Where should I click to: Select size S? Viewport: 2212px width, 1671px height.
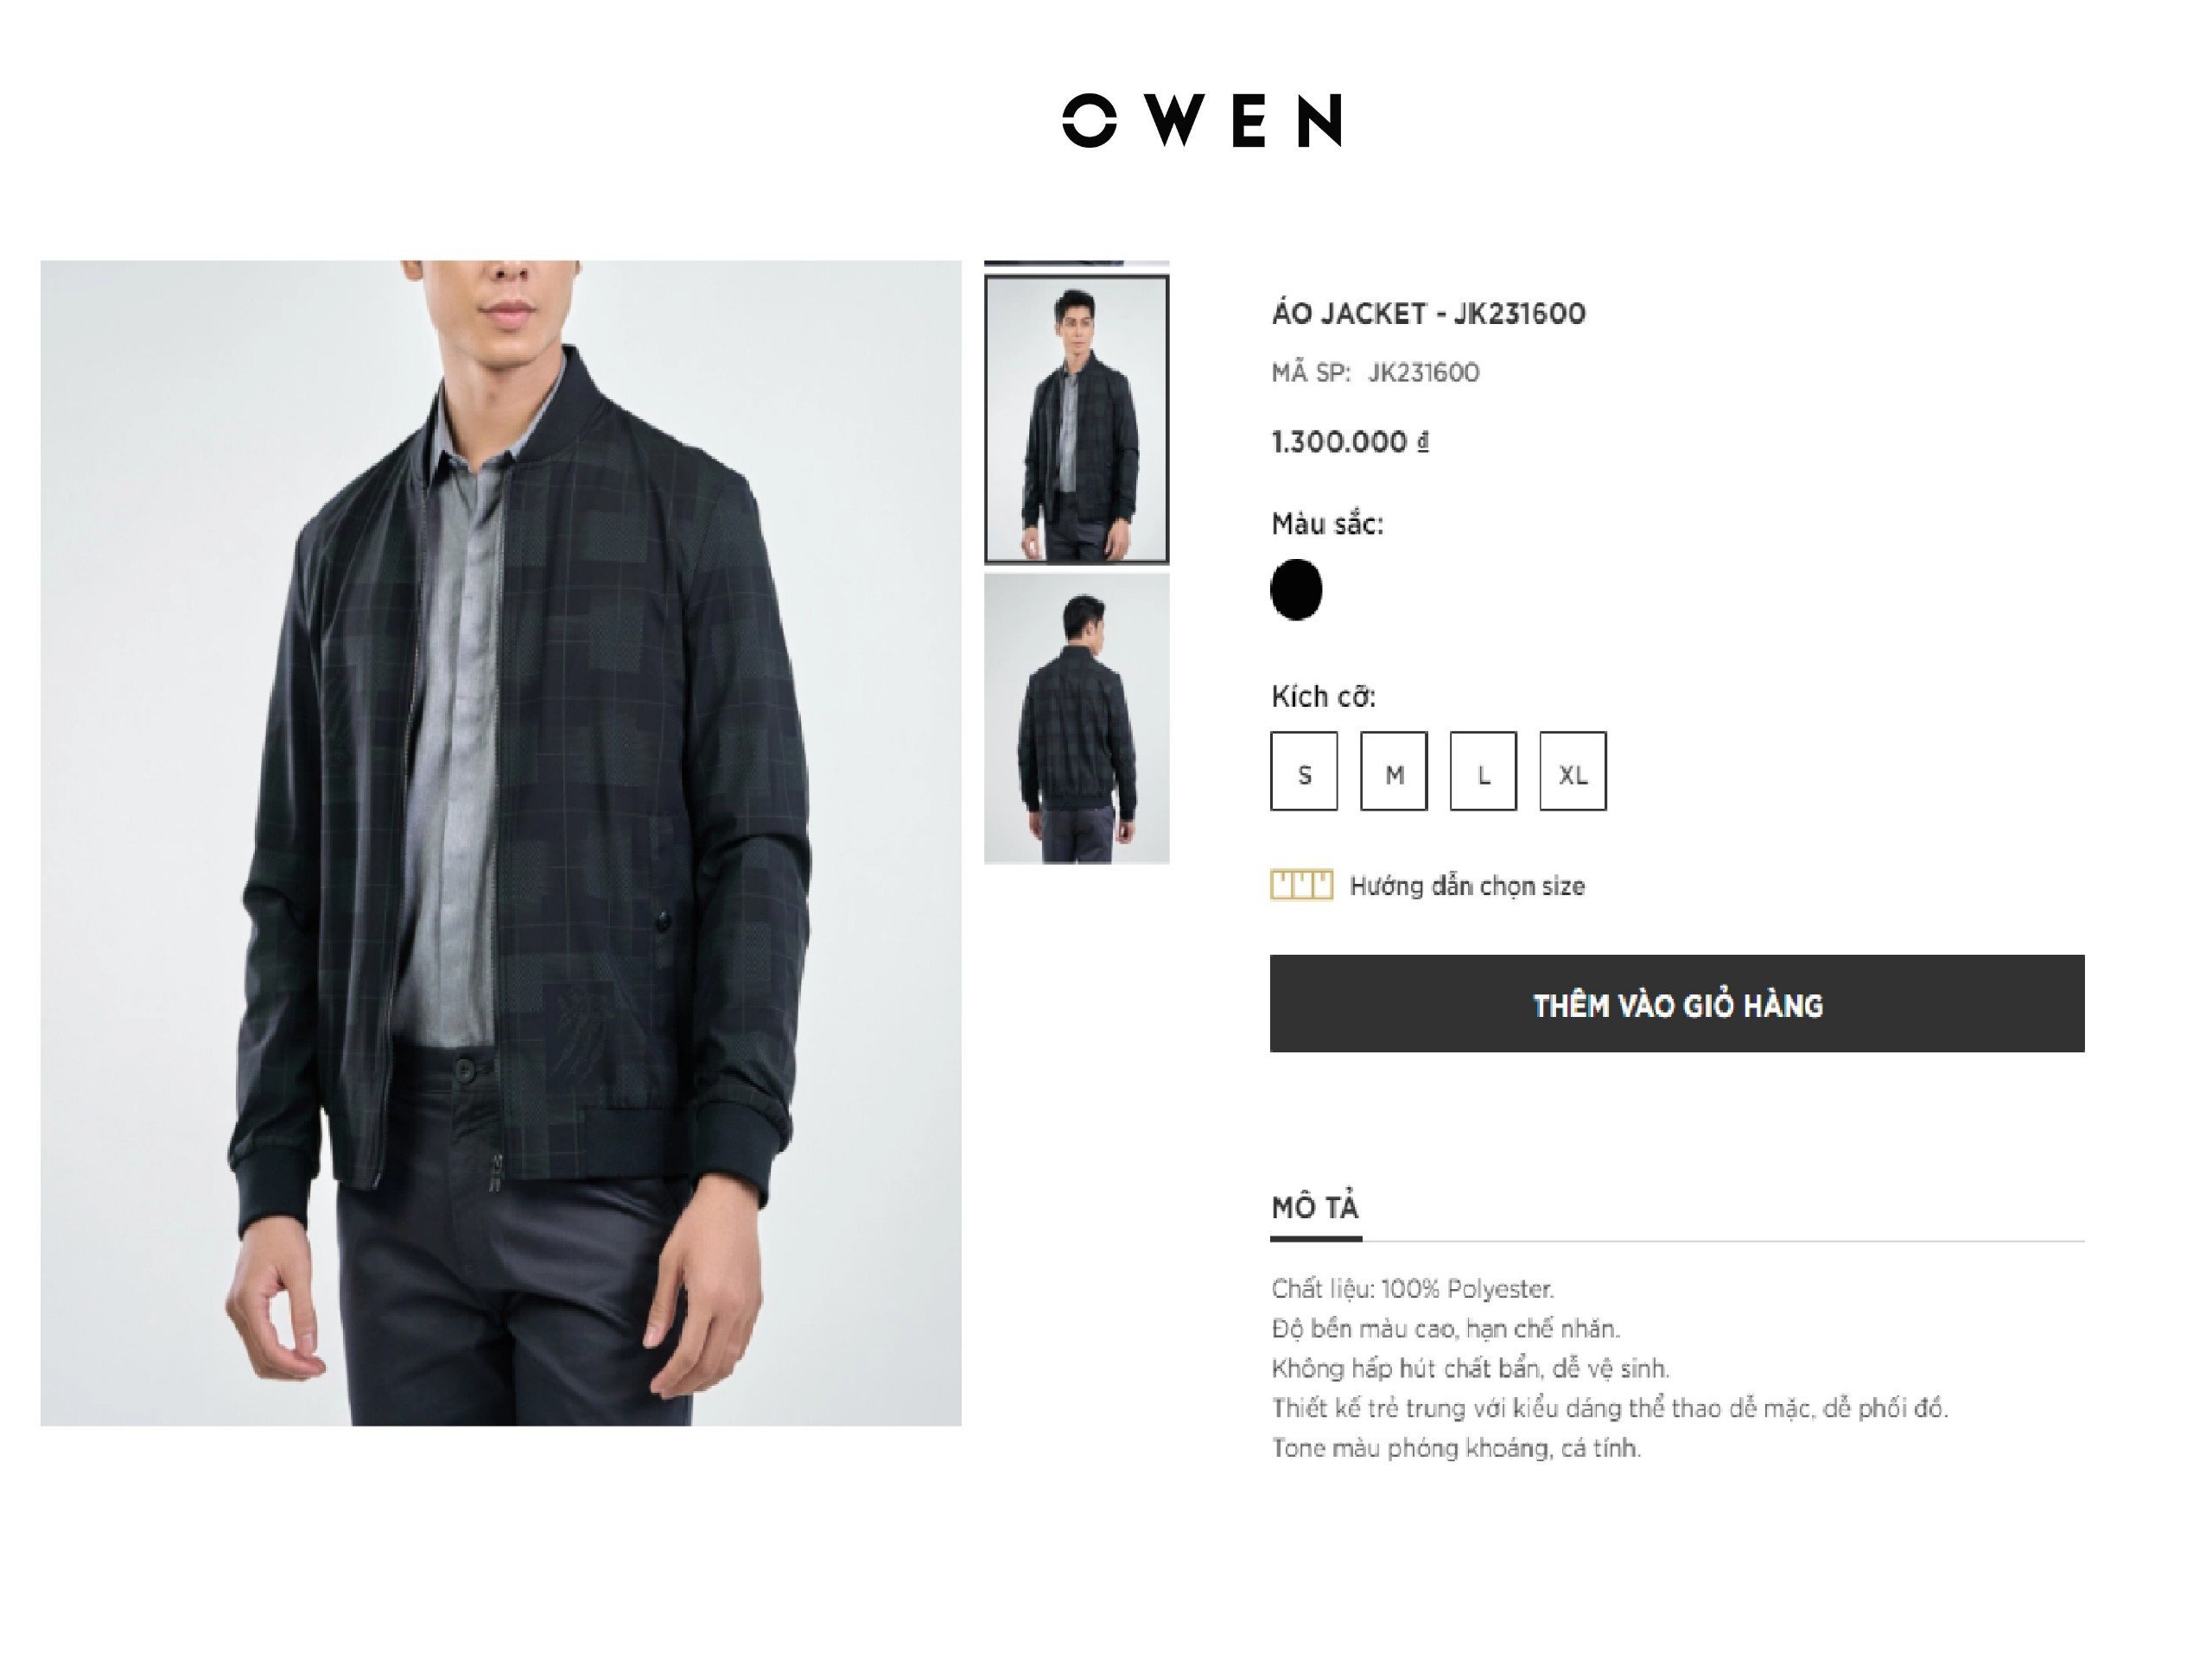tap(1304, 771)
